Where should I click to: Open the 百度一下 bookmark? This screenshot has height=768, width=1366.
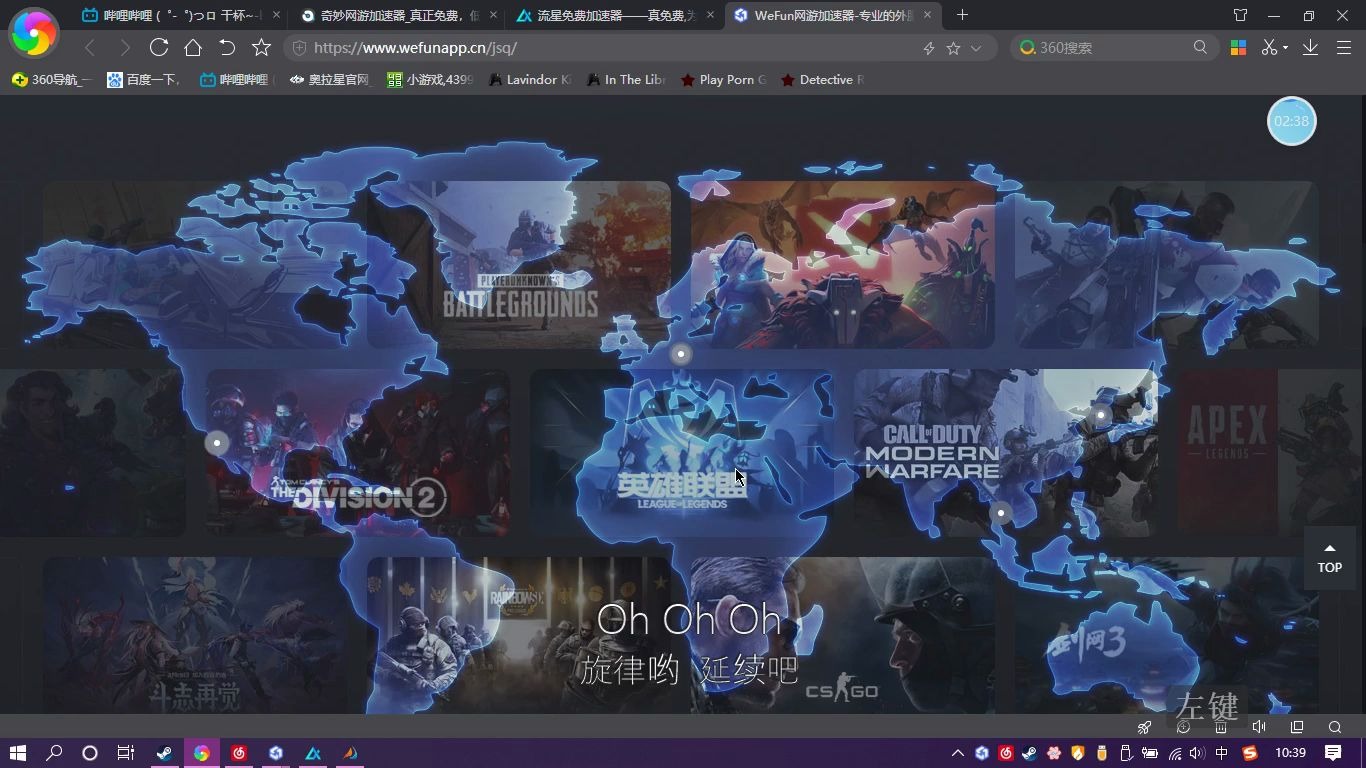tap(143, 80)
